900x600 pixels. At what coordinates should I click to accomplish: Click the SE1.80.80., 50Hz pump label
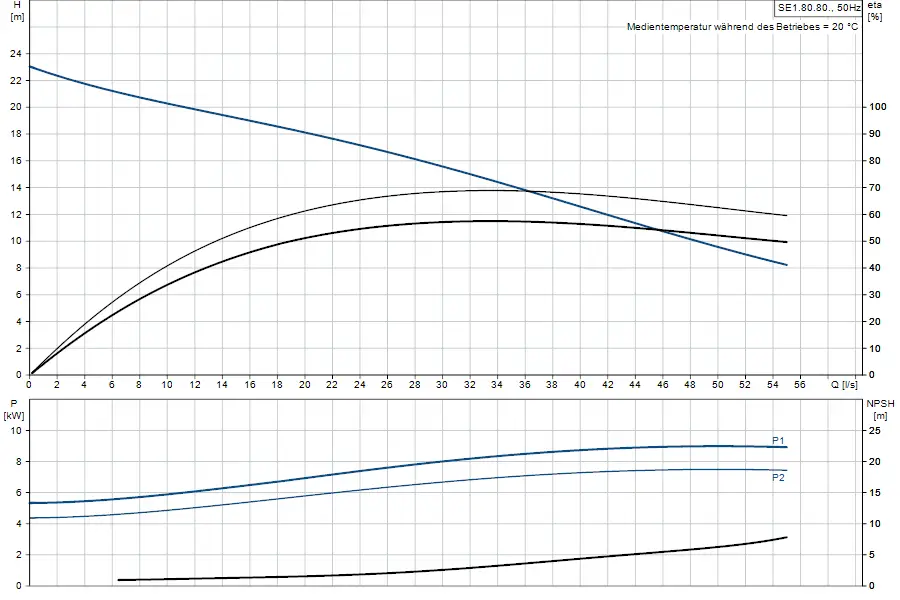coord(819,7)
